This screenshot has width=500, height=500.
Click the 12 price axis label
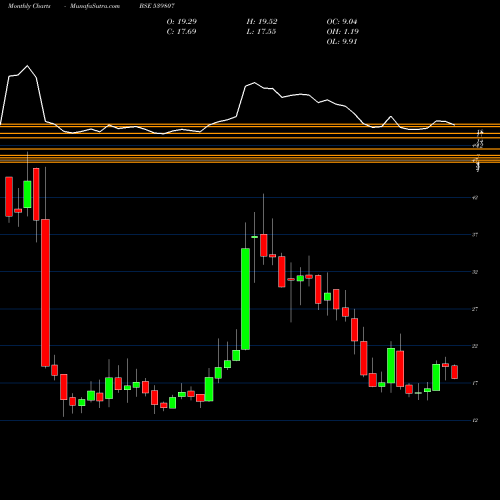point(475,420)
